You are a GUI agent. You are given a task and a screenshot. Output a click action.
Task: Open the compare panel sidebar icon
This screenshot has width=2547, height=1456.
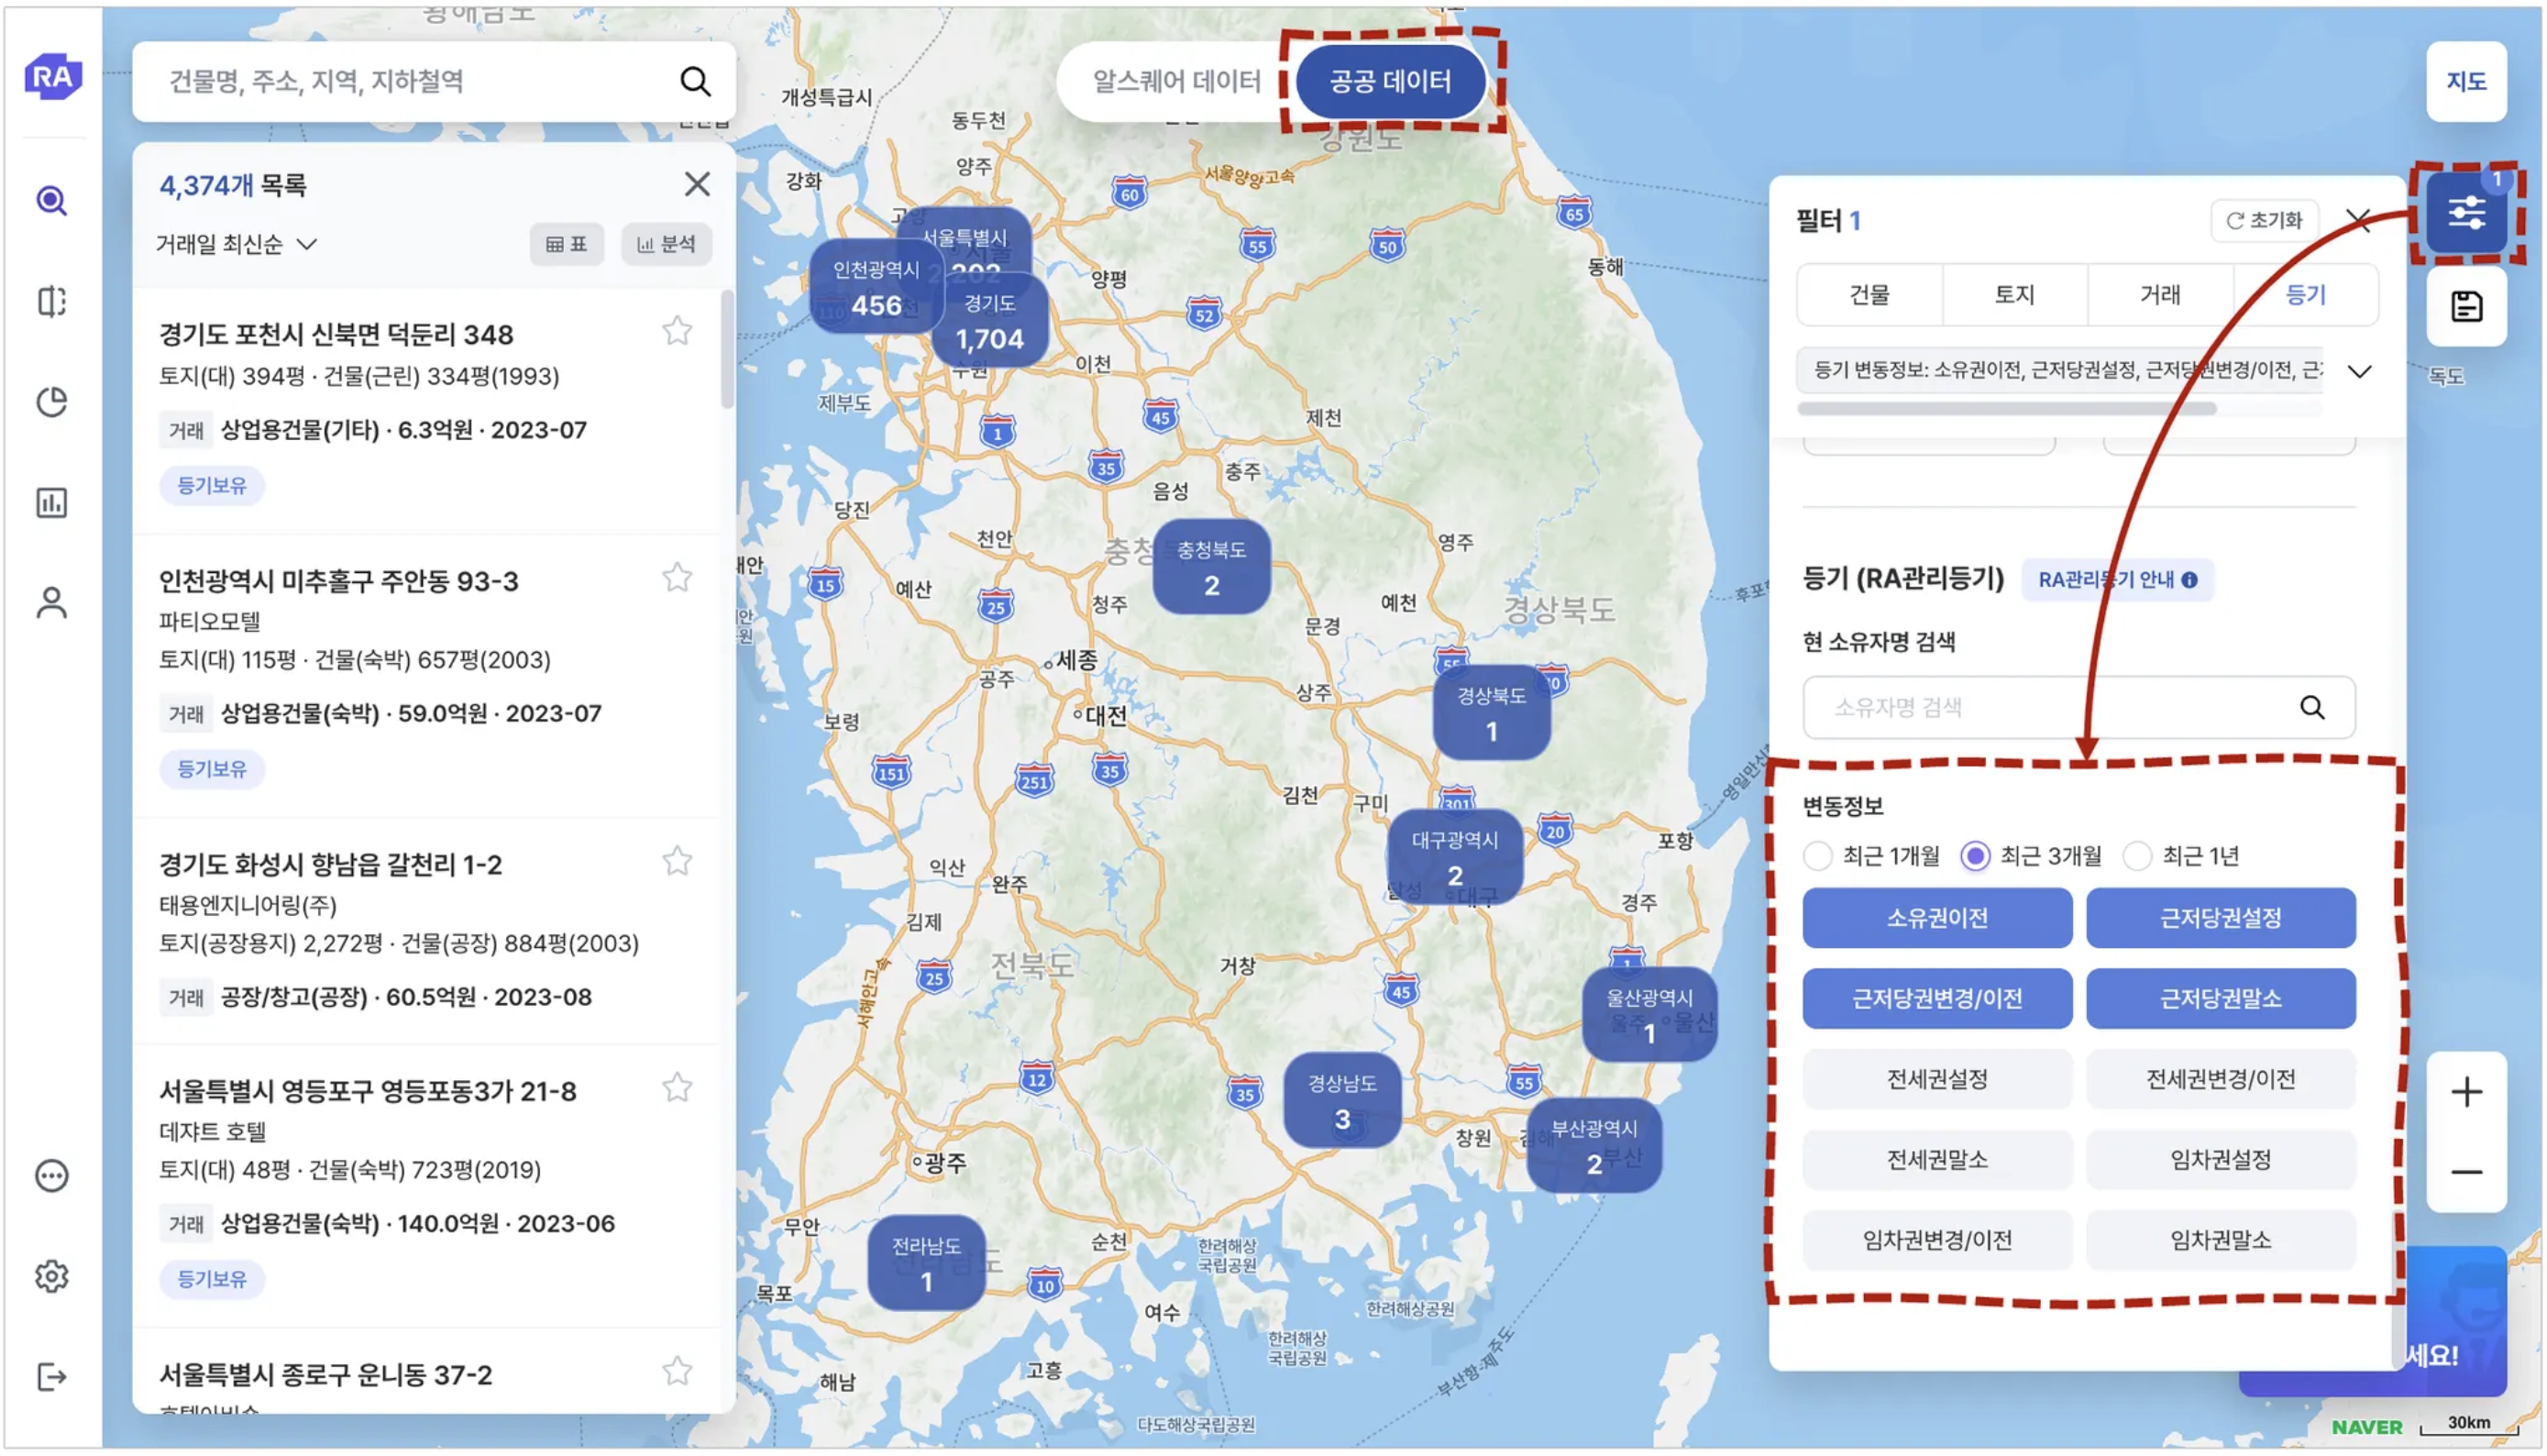click(x=52, y=301)
